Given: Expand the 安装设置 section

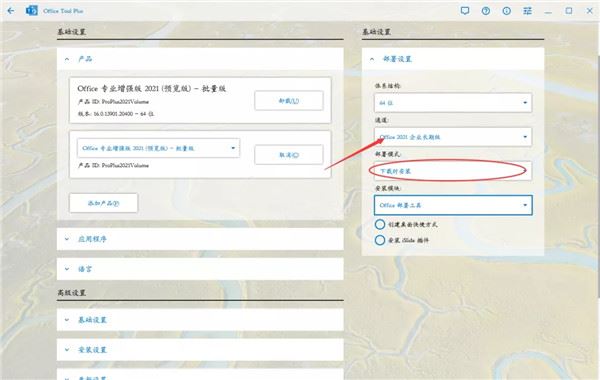Looking at the screenshot, I should (x=200, y=349).
